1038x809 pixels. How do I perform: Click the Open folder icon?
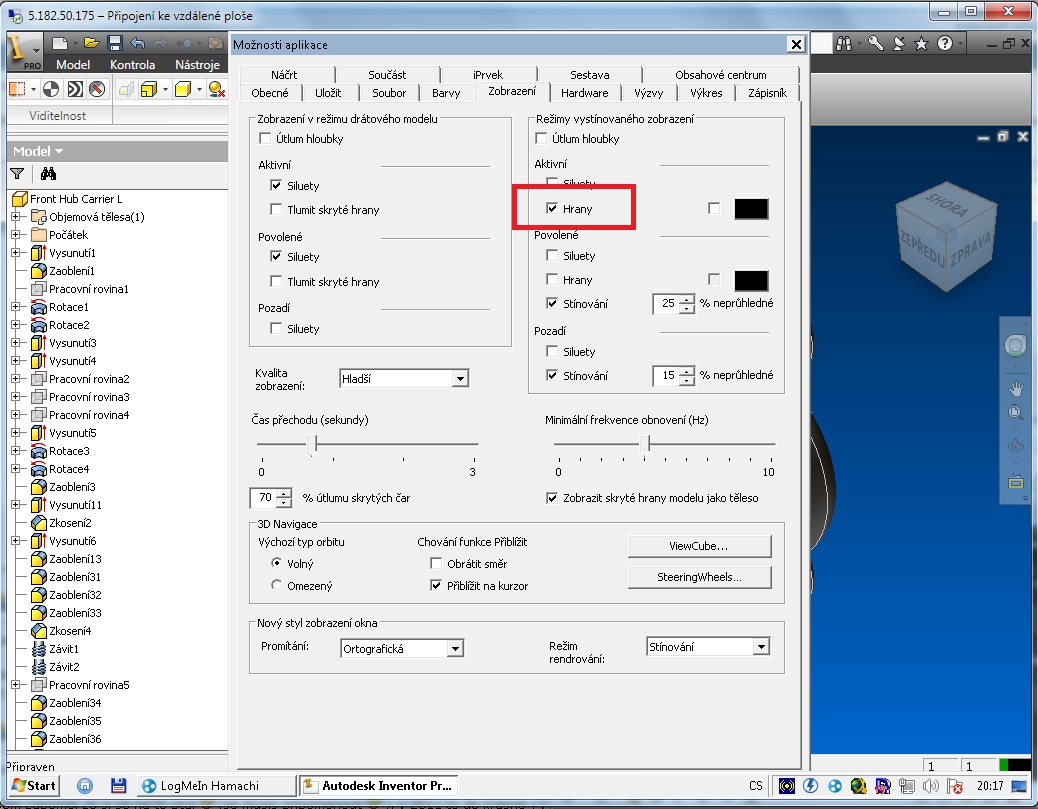92,43
